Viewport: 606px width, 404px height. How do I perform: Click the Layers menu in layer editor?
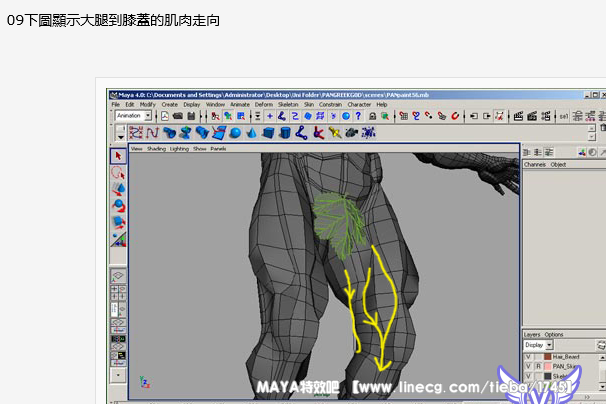(x=530, y=335)
